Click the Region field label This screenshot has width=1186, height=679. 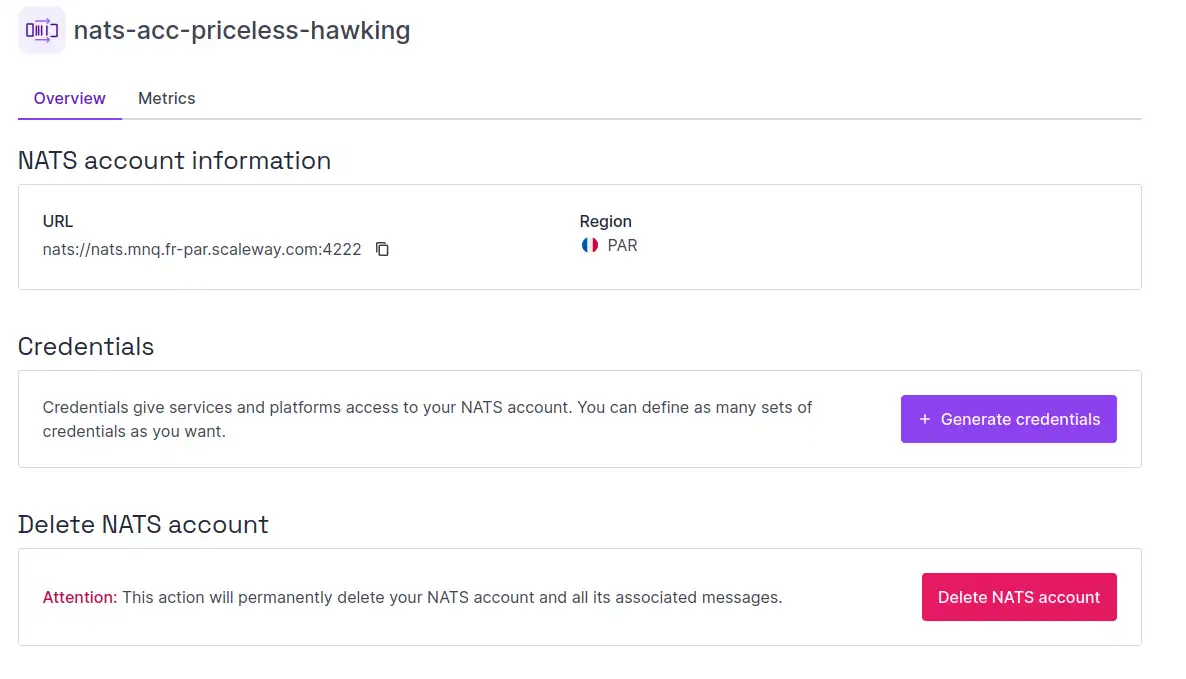605,221
